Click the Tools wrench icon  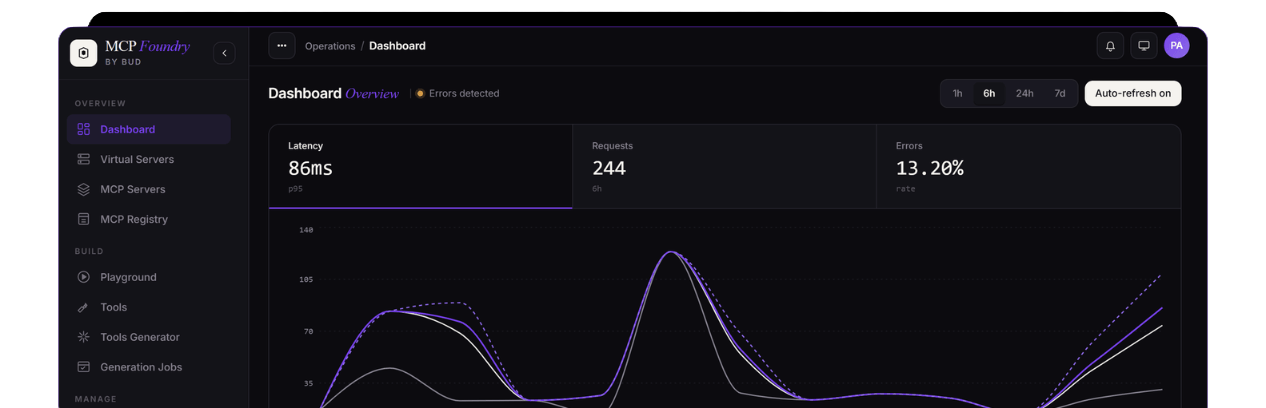coord(84,307)
